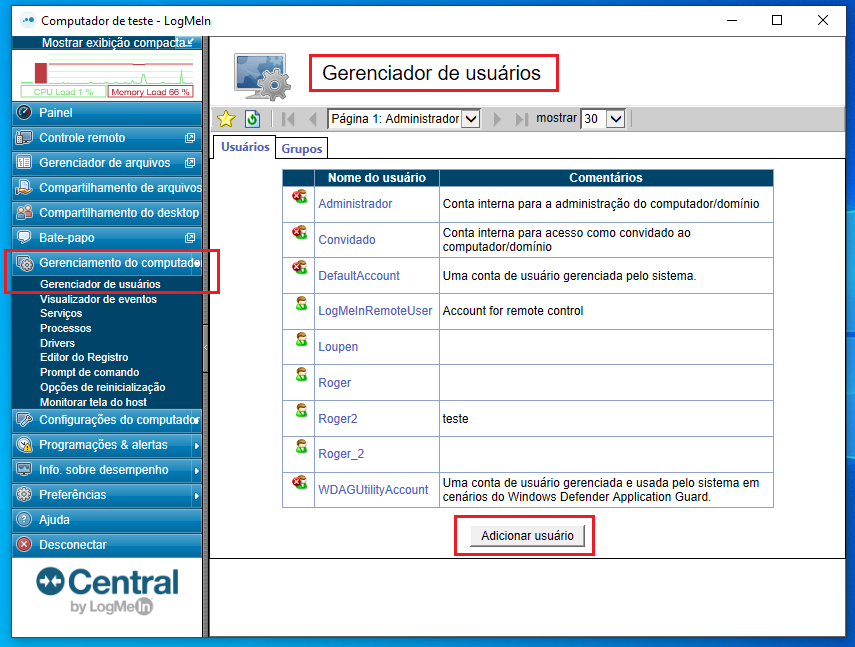Click the Memory Load indicator
The height and width of the screenshot is (647, 855).
150,92
